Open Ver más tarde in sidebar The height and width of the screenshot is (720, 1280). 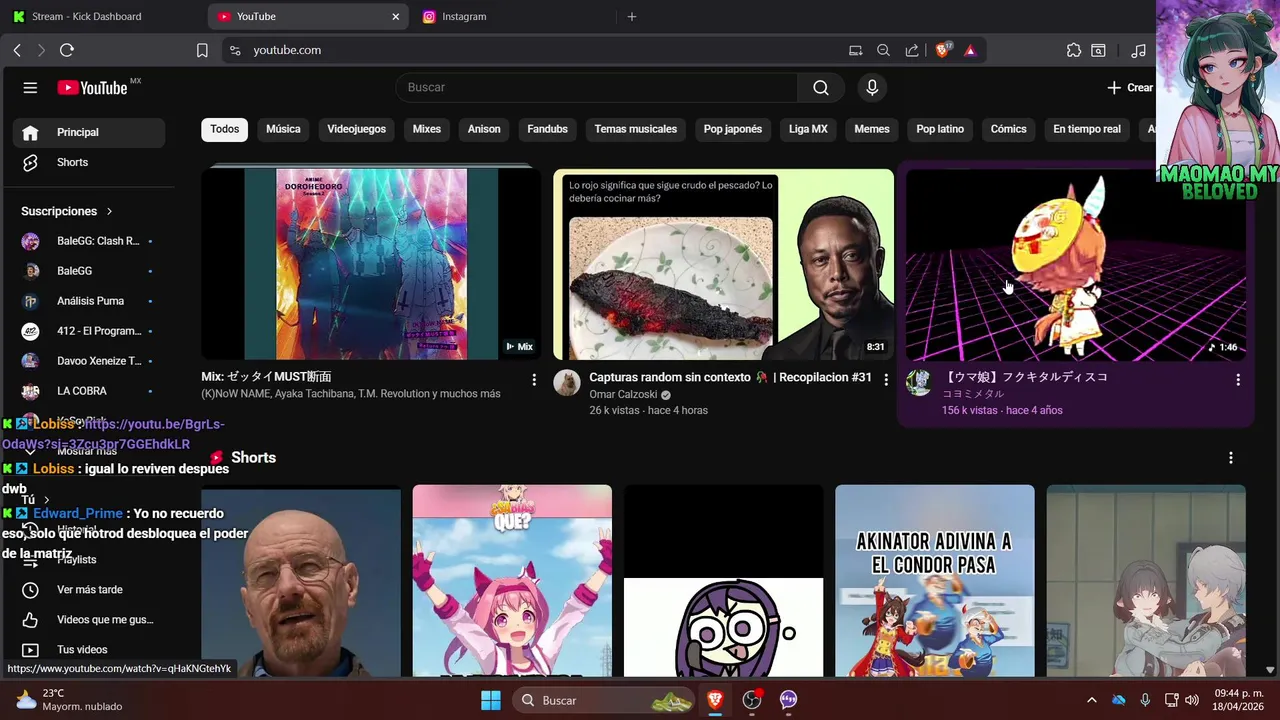pyautogui.click(x=89, y=590)
